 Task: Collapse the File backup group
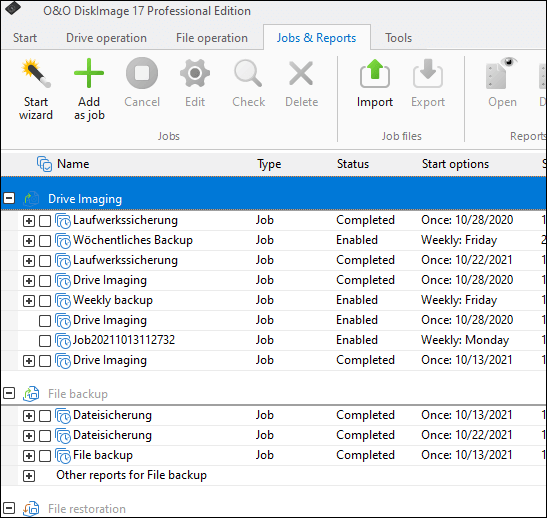(9, 393)
